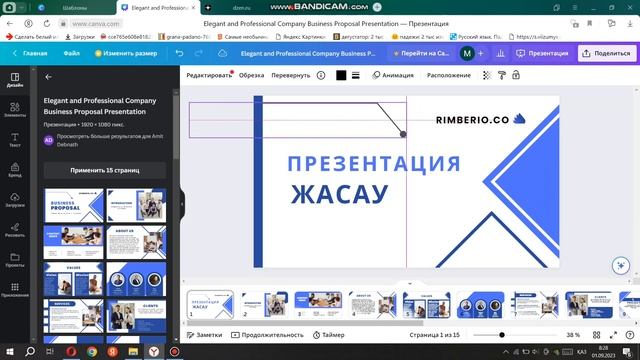Open the Uploads panel in the sidebar
This screenshot has height=360, width=640.
tap(15, 200)
